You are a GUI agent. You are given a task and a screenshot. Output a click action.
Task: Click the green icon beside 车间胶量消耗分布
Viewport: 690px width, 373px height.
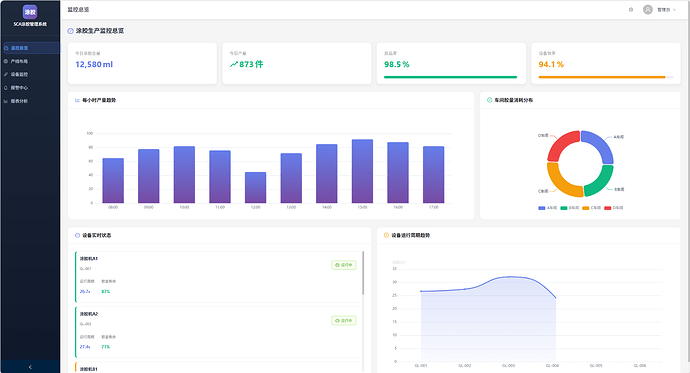tap(489, 100)
